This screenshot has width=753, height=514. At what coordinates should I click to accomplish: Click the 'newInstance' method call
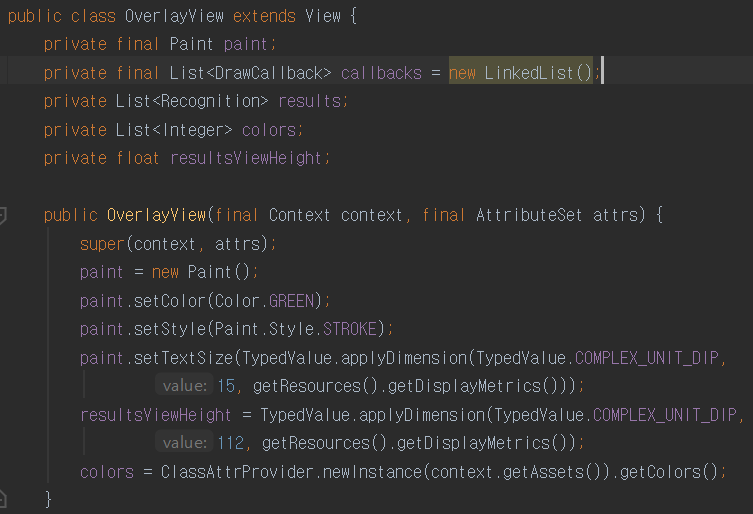click(x=372, y=472)
